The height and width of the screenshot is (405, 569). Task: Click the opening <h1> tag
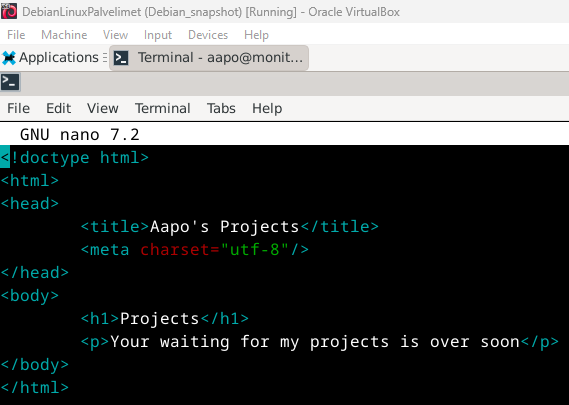pyautogui.click(x=100, y=319)
